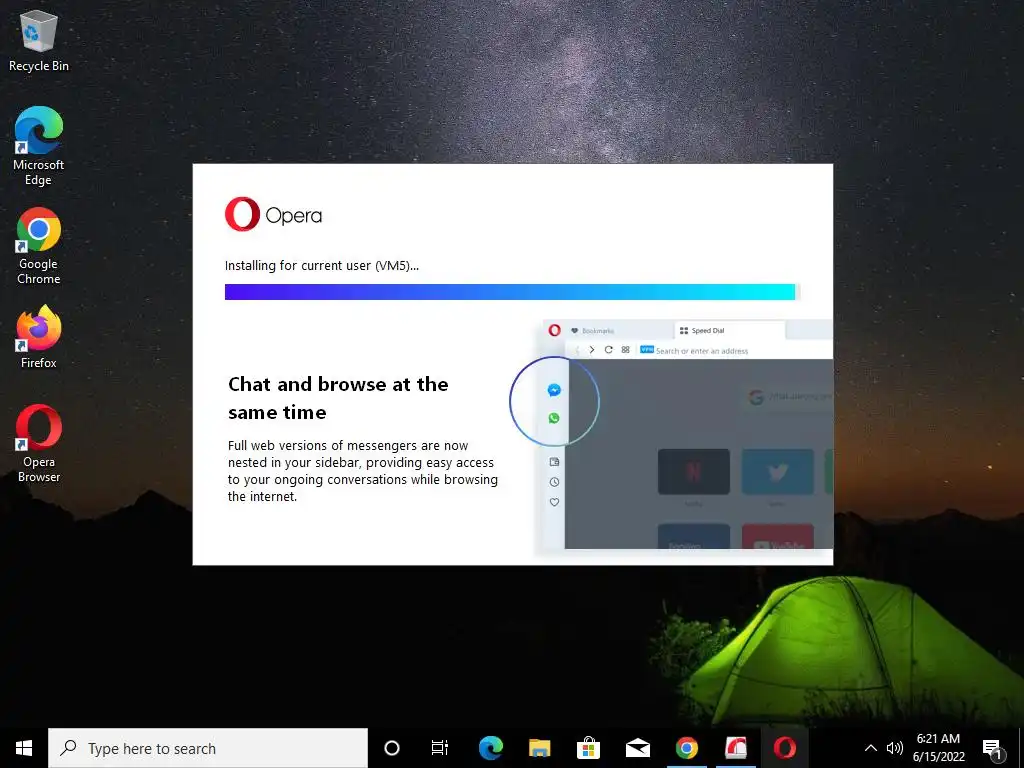Click the speed dial grid icon in preview toolbar

[x=626, y=349]
